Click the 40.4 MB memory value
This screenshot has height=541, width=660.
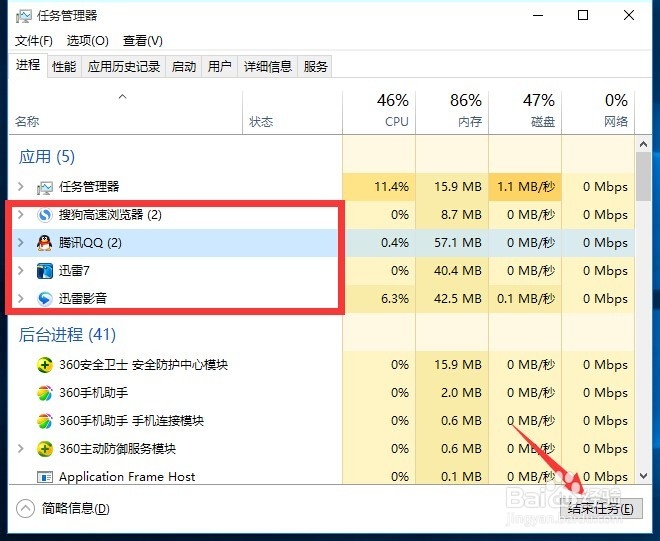click(458, 270)
